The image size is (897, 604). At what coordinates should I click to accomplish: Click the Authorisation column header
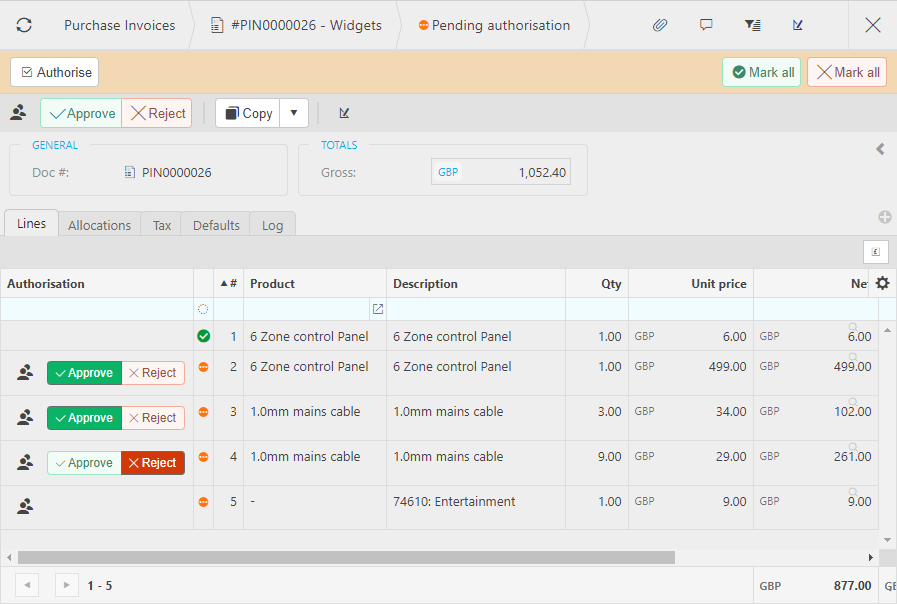click(x=97, y=284)
